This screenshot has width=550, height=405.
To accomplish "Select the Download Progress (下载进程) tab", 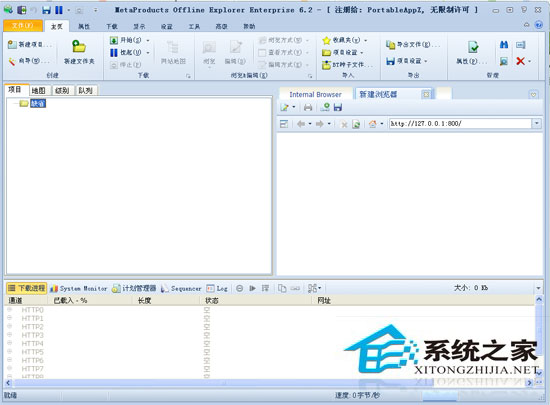I will (x=27, y=288).
